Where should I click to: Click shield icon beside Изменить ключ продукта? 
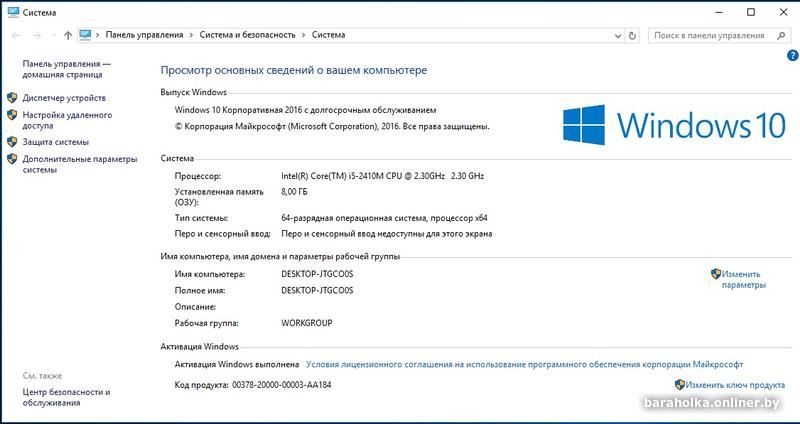click(x=680, y=385)
